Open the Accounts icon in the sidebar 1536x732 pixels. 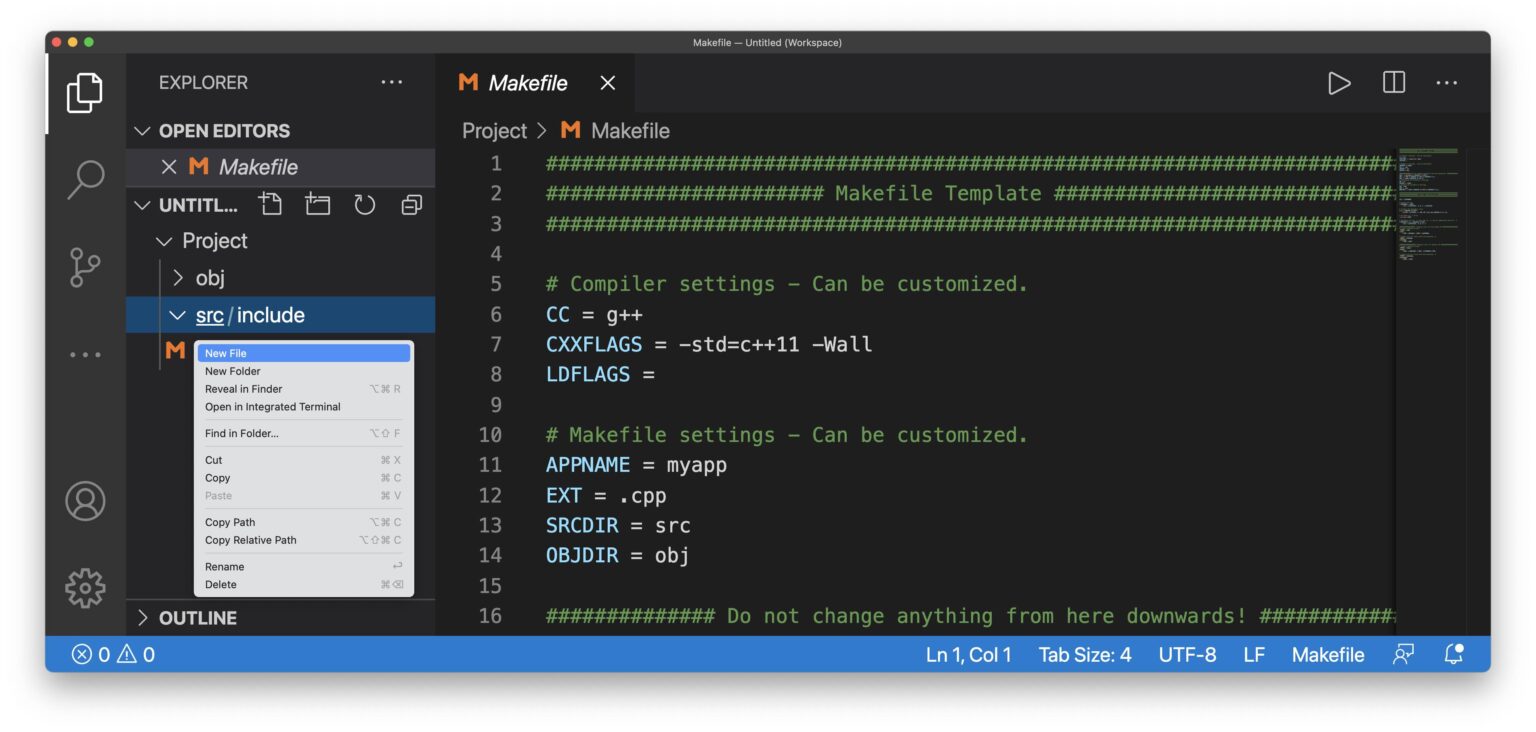[x=85, y=503]
